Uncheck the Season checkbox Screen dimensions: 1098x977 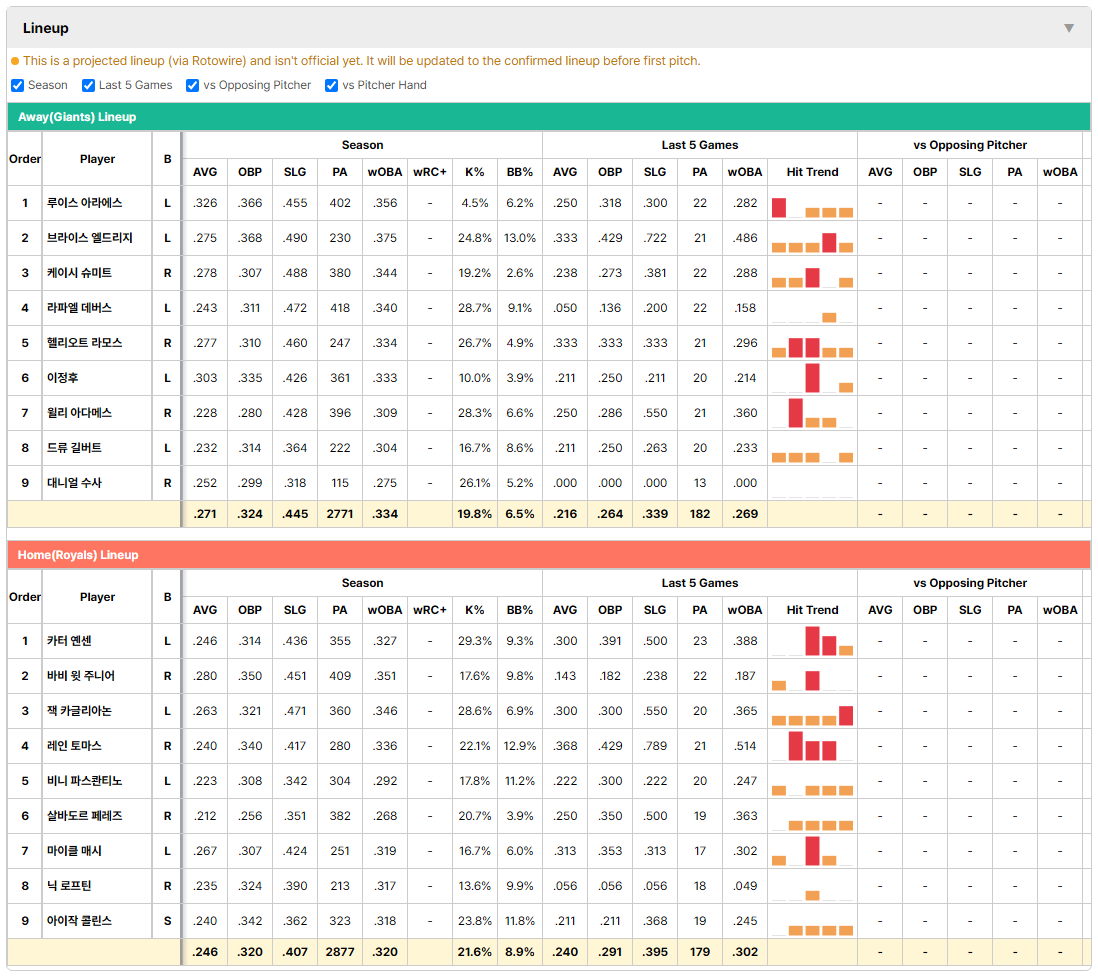(18, 85)
